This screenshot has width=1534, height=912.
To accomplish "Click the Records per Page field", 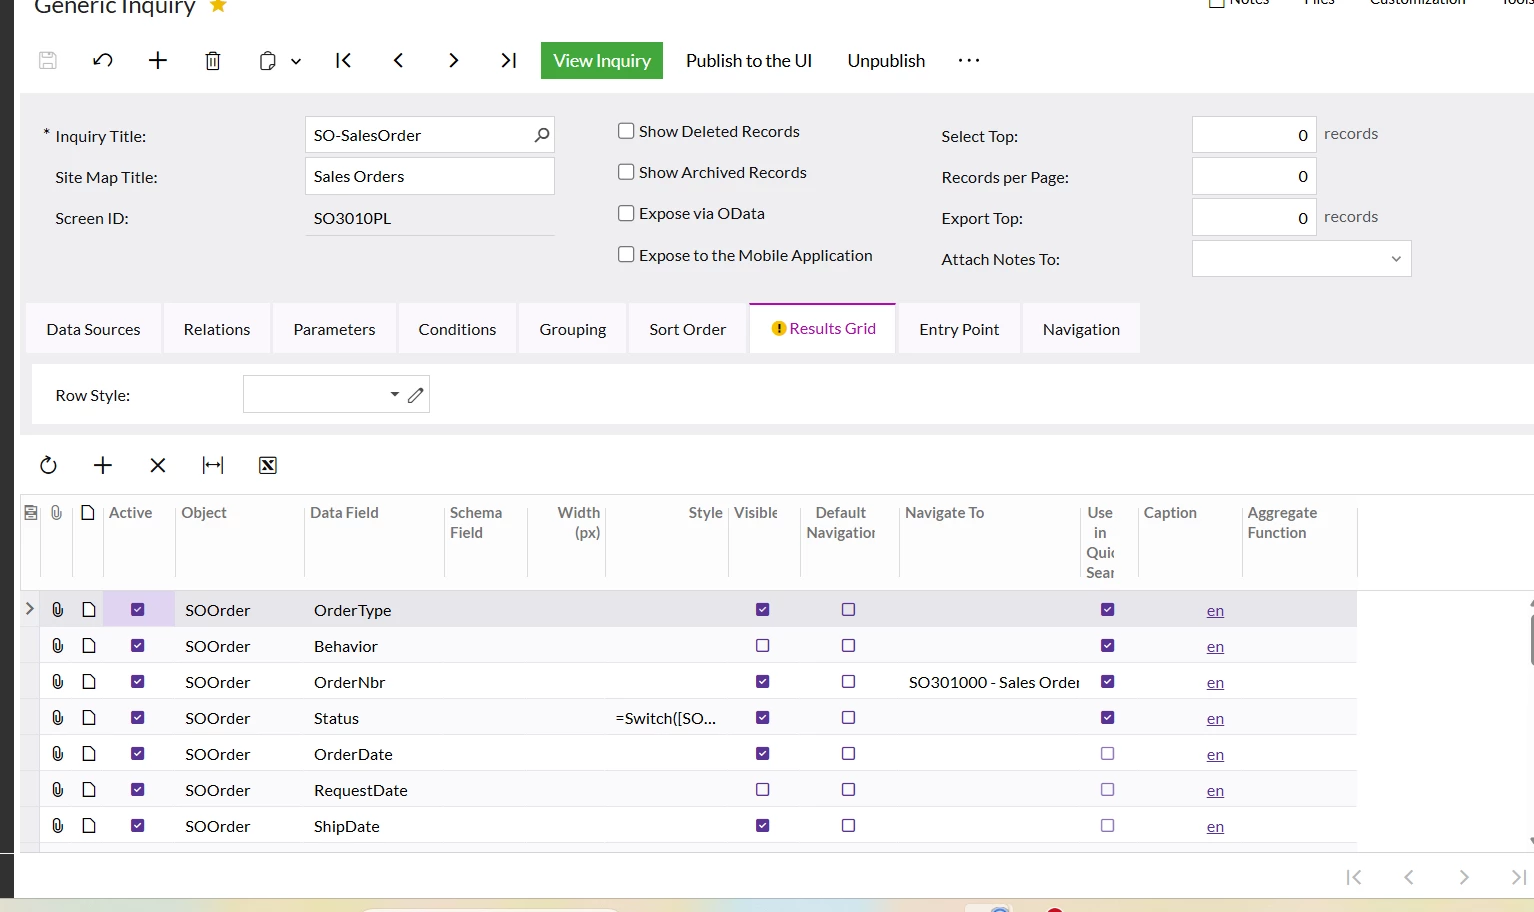I will tap(1254, 176).
